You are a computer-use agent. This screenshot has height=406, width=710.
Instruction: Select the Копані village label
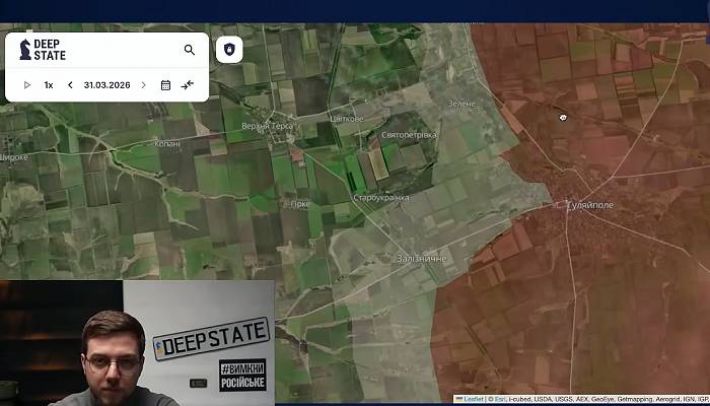click(x=167, y=144)
